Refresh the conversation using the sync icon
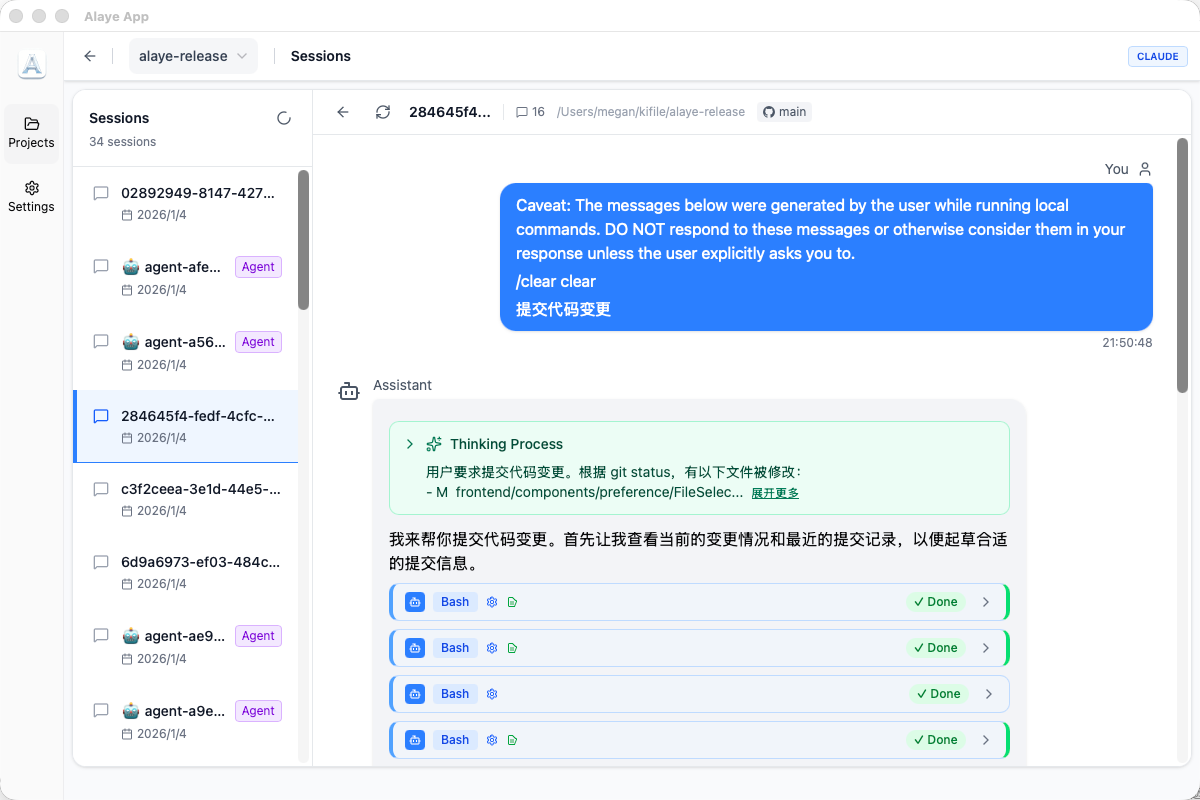Screen dimensions: 1200x800 tap(383, 112)
